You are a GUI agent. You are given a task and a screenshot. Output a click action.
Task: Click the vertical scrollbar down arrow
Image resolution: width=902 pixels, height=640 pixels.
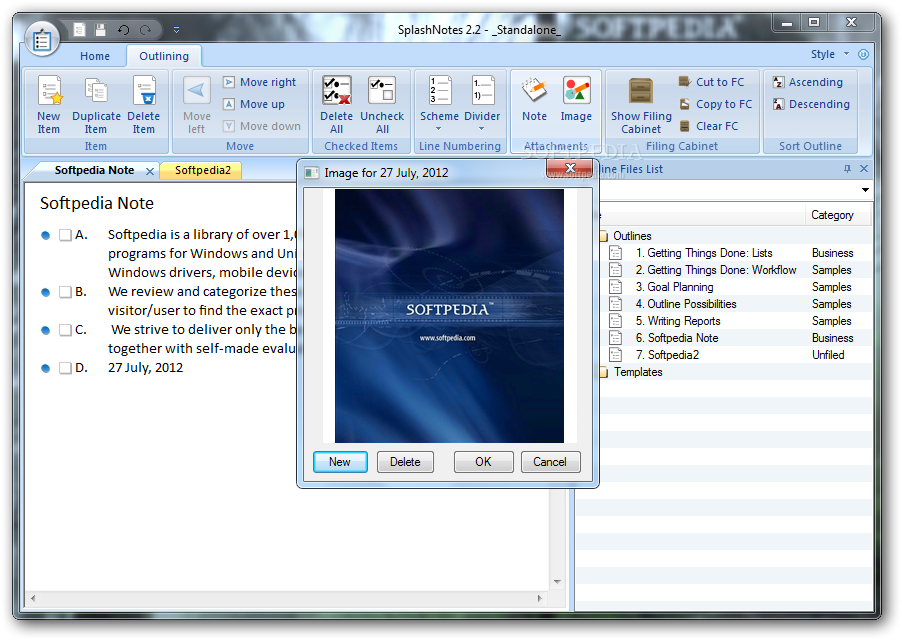557,582
